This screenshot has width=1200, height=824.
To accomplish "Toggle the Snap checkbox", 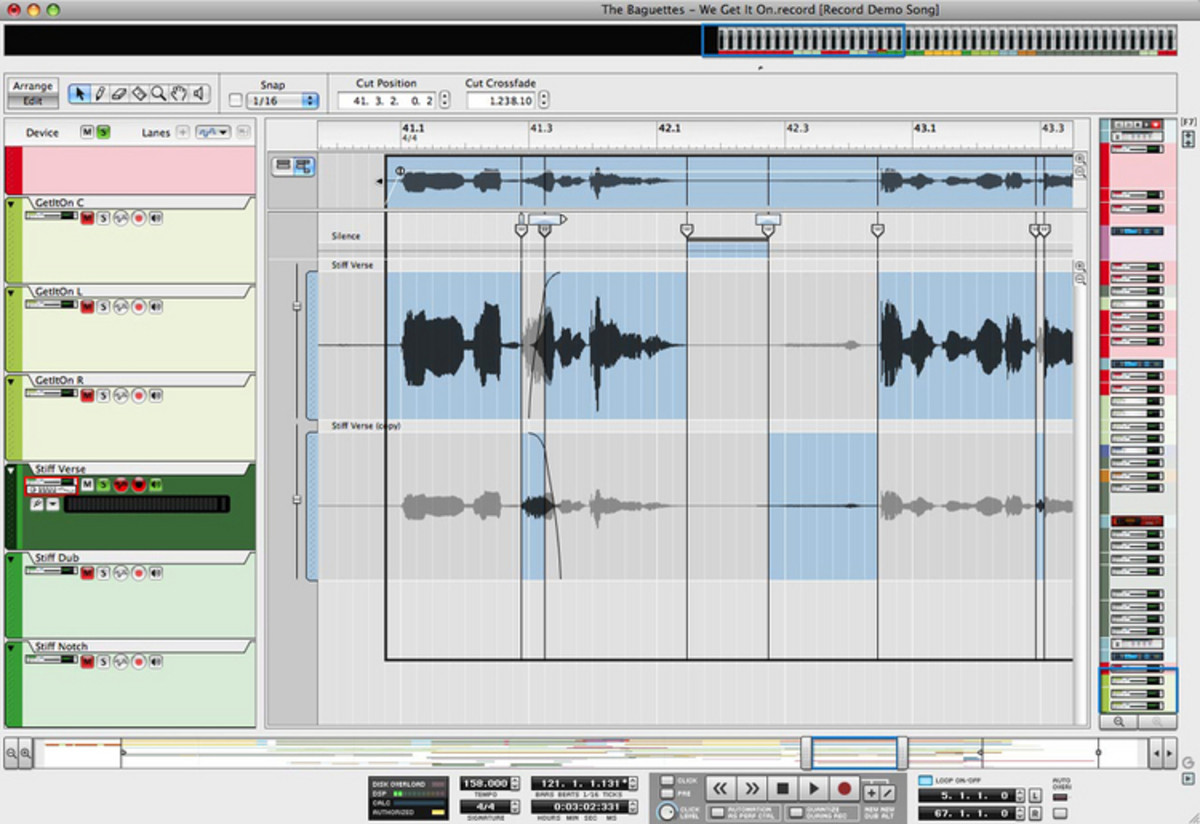I will point(235,100).
